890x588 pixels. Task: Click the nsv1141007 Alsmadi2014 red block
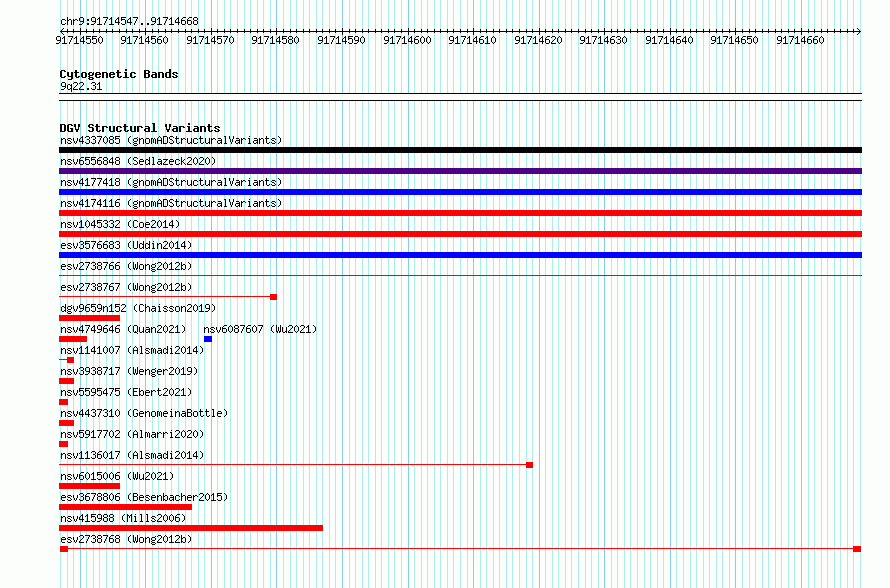coord(70,360)
